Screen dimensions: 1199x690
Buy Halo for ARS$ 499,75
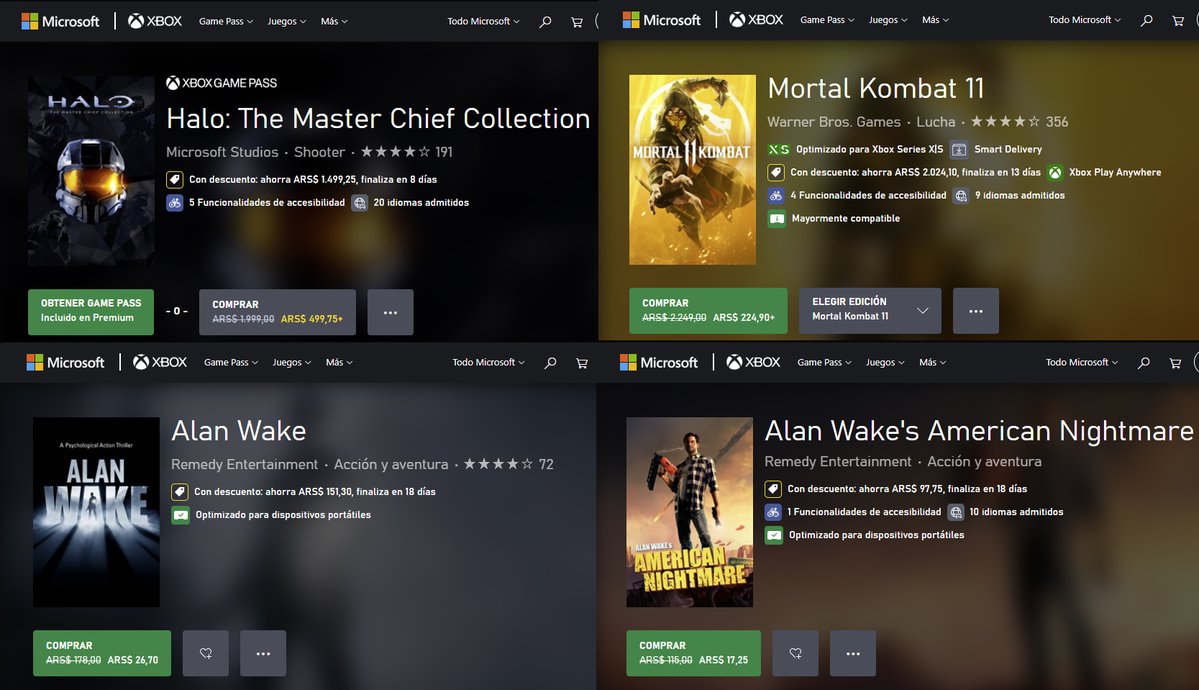[278, 312]
